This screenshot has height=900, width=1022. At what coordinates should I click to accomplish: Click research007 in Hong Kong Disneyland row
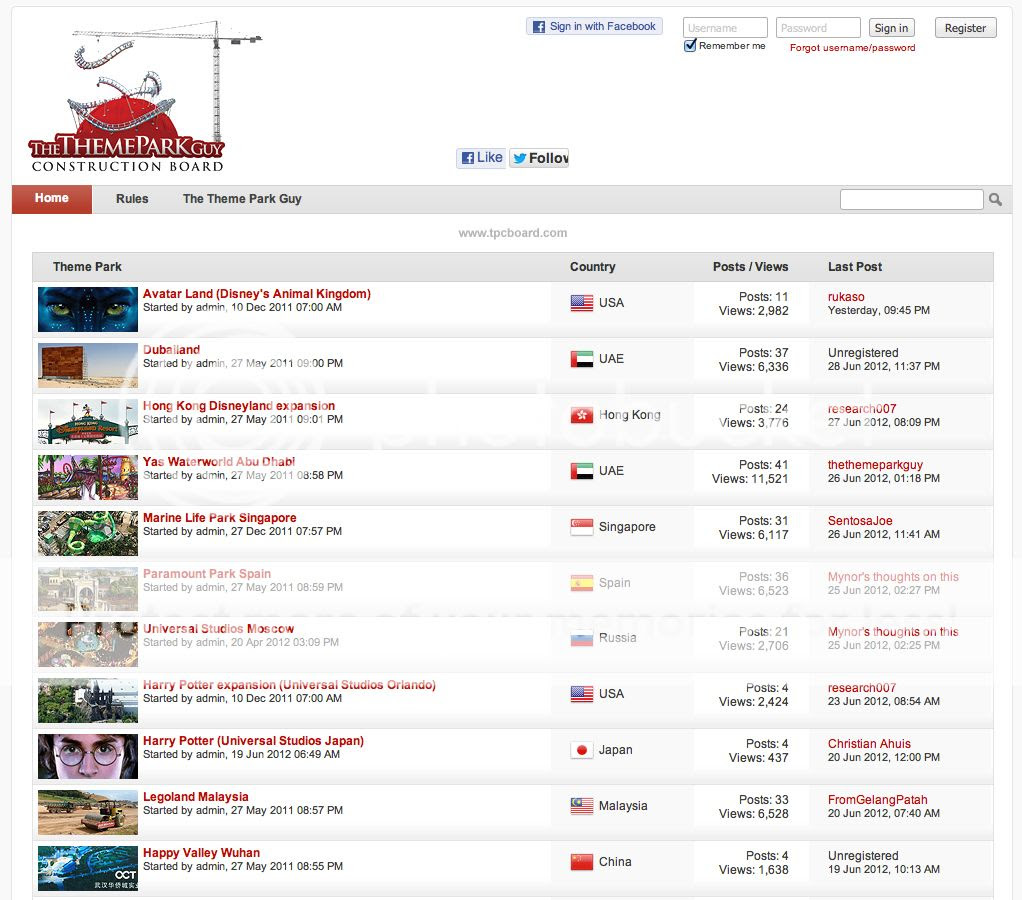tap(862, 409)
